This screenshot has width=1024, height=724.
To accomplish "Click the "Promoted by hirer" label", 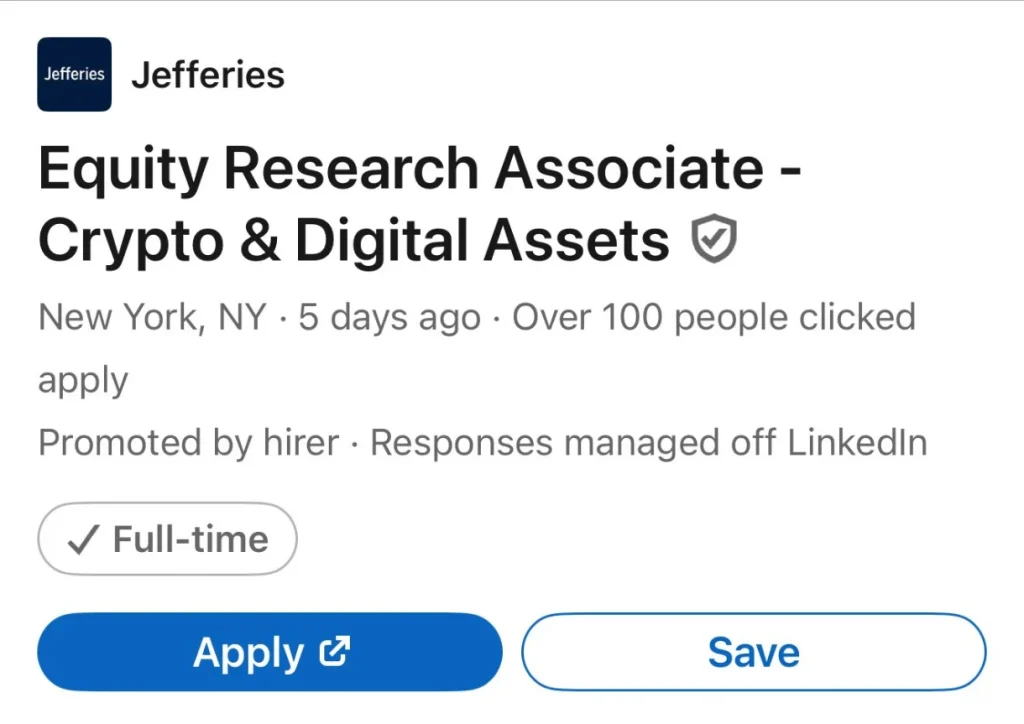I will pos(189,442).
